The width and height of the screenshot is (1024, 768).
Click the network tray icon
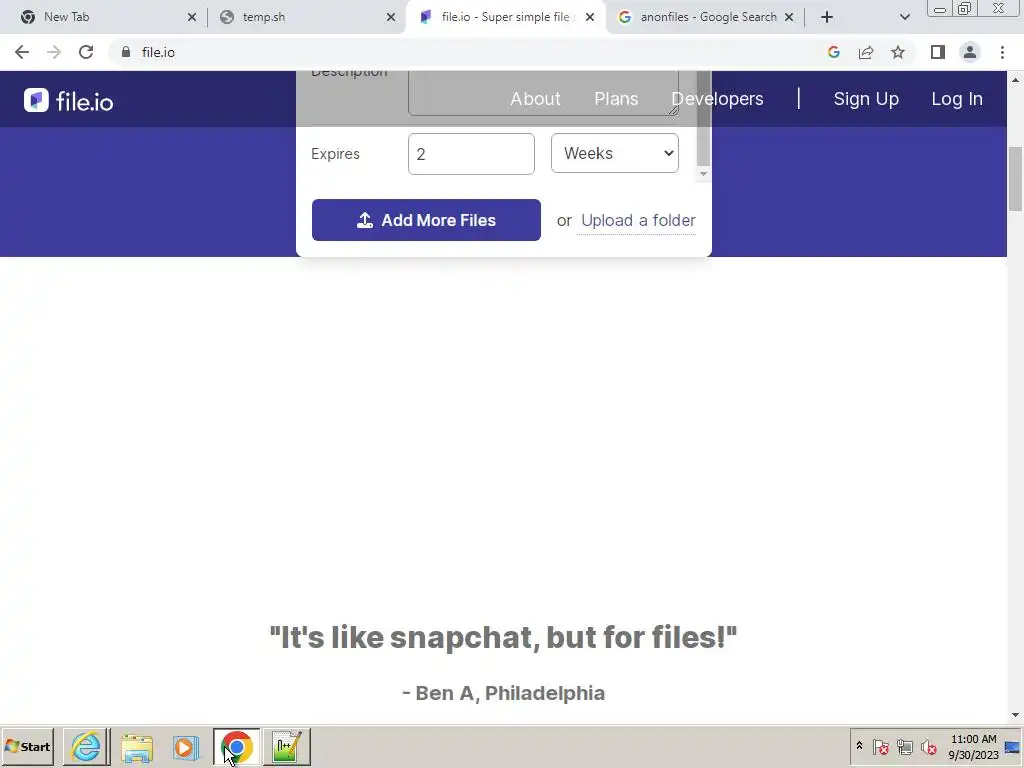(904, 746)
